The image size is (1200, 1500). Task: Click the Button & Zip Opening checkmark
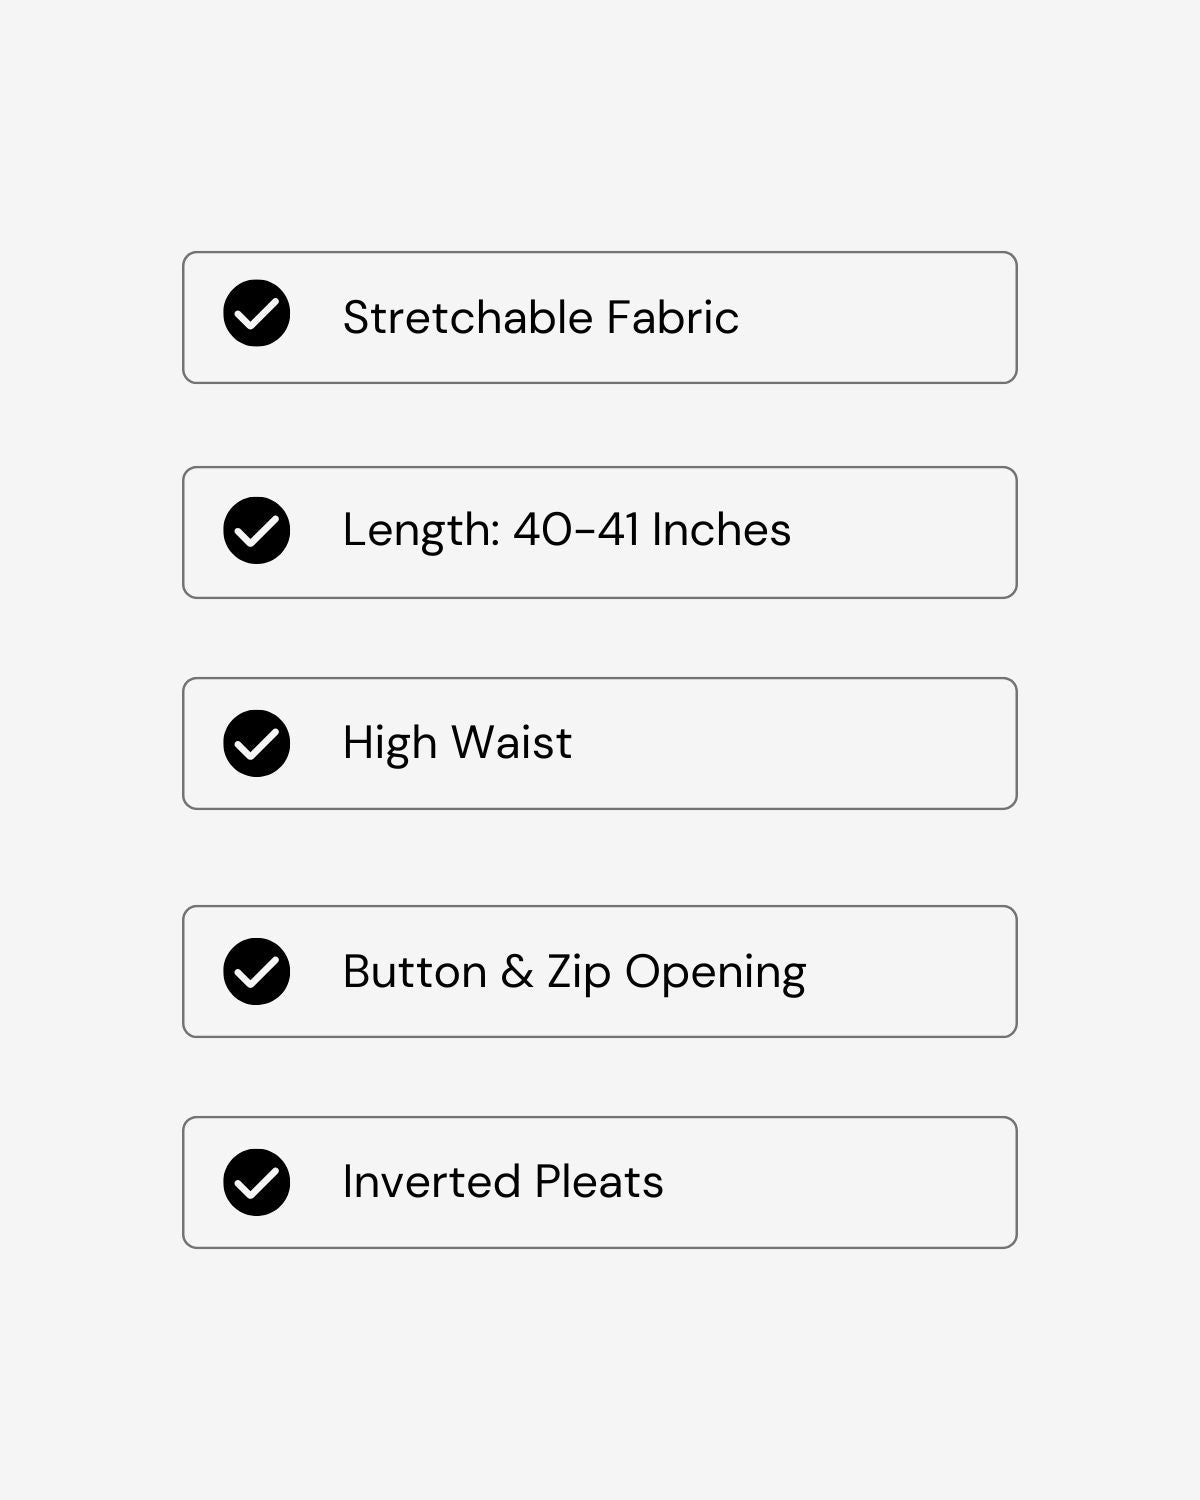tap(257, 971)
